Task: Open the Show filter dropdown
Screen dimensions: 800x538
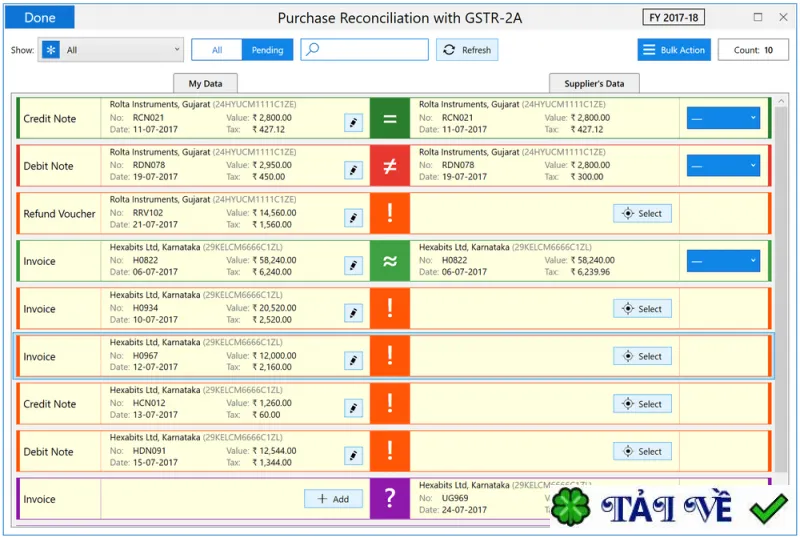Action: point(111,50)
